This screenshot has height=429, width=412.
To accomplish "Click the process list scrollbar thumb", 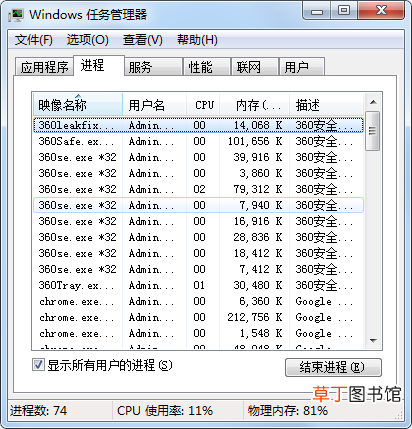I will [373, 131].
